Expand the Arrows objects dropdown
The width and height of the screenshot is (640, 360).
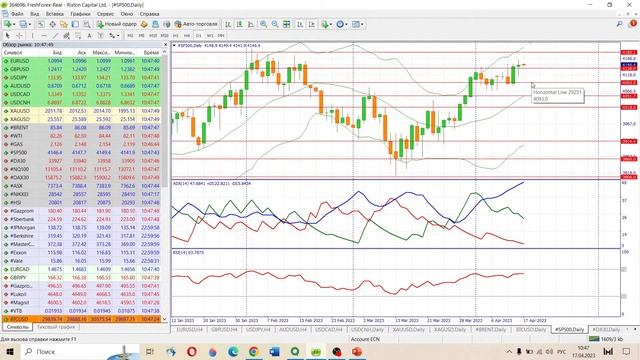[x=118, y=36]
